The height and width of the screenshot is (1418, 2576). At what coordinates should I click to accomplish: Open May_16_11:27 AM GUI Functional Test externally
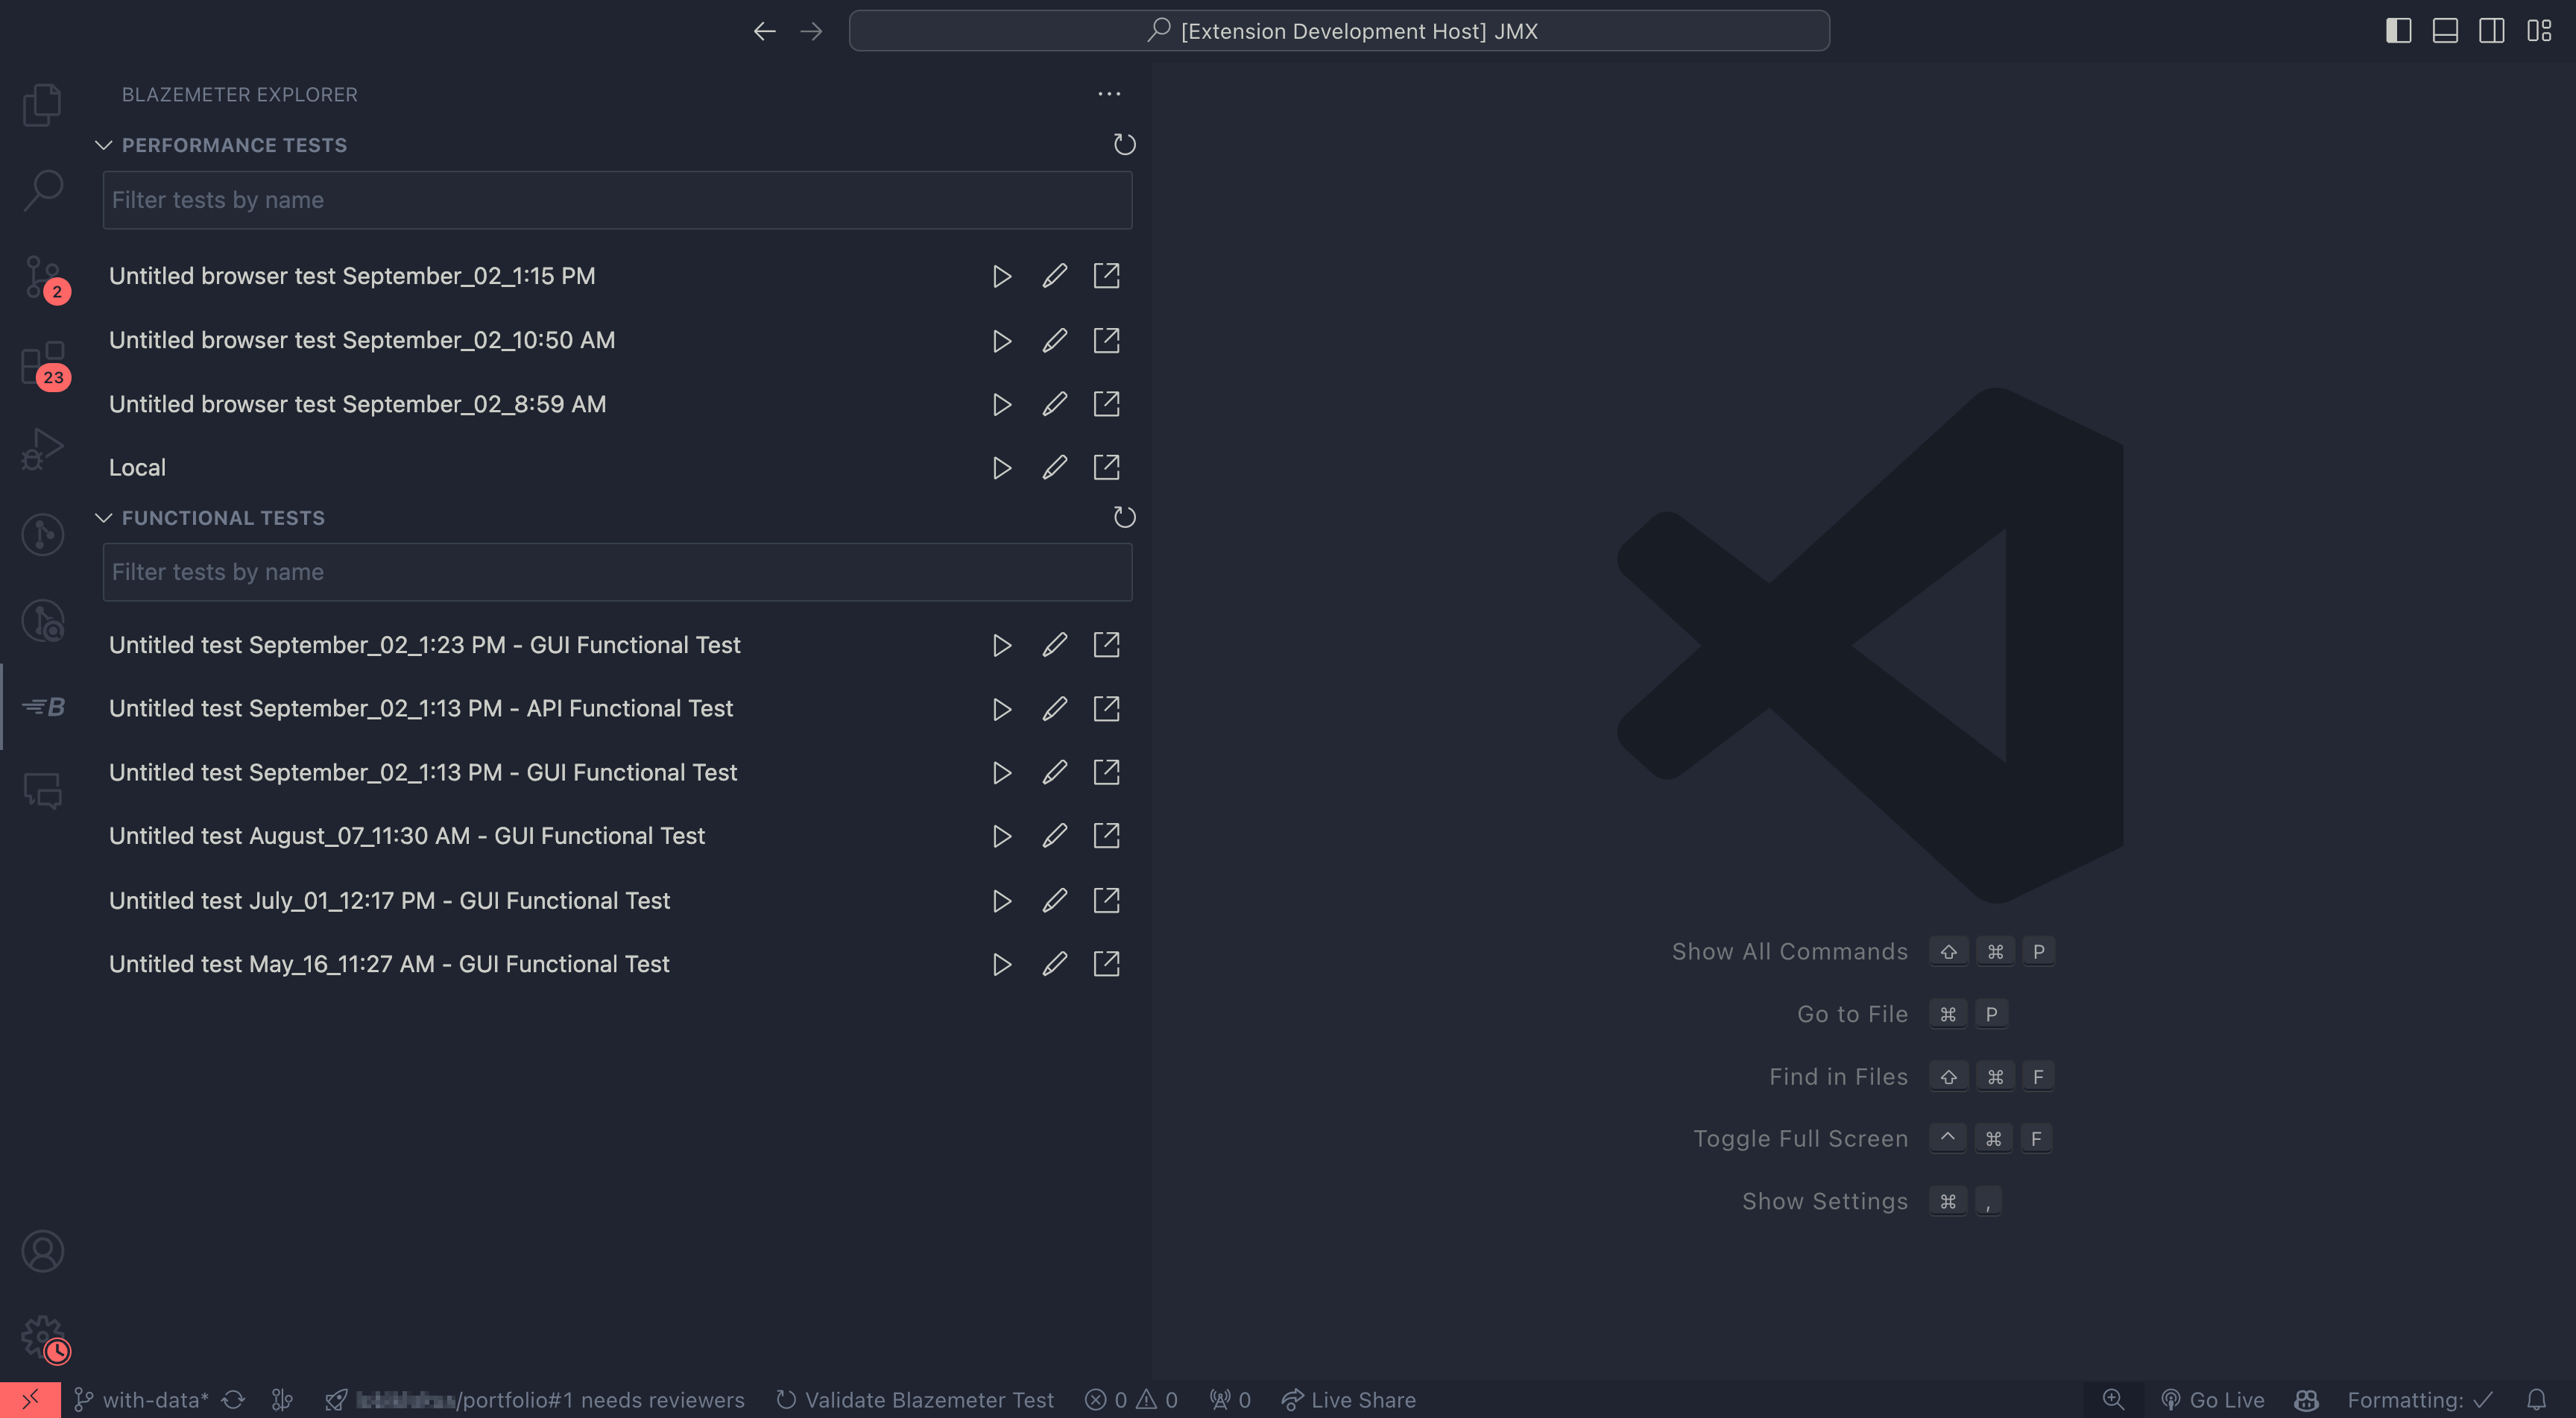click(1106, 964)
